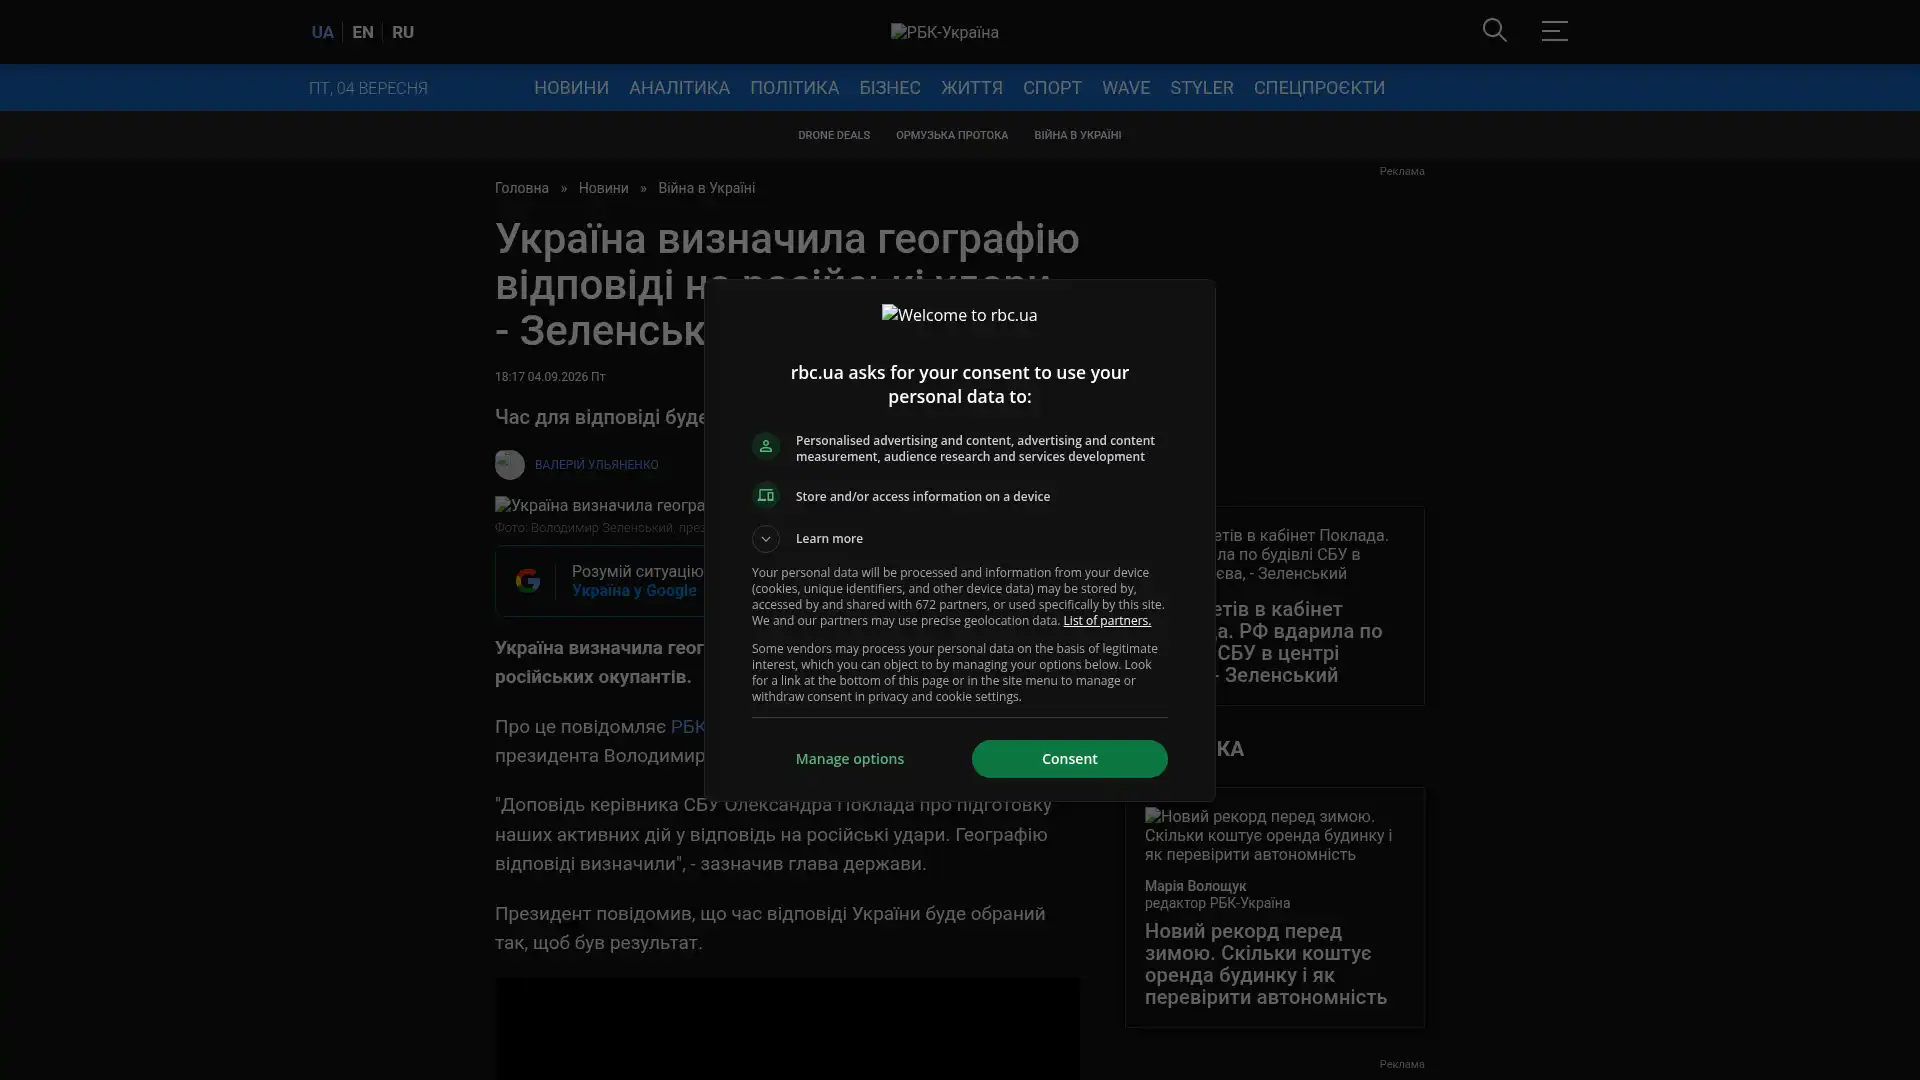Open the ПОЛІТИКА menu section
Image resolution: width=1920 pixels, height=1080 pixels.
coord(795,88)
